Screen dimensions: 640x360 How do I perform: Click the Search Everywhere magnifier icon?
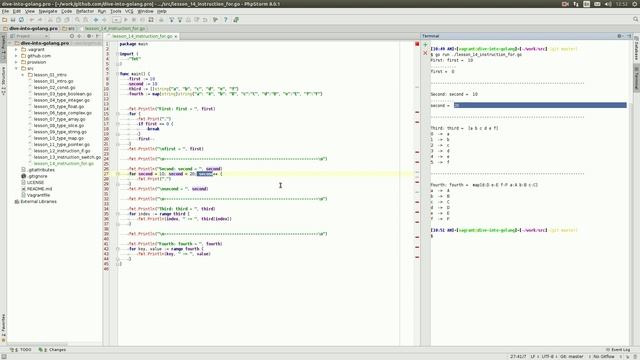tap(636, 20)
